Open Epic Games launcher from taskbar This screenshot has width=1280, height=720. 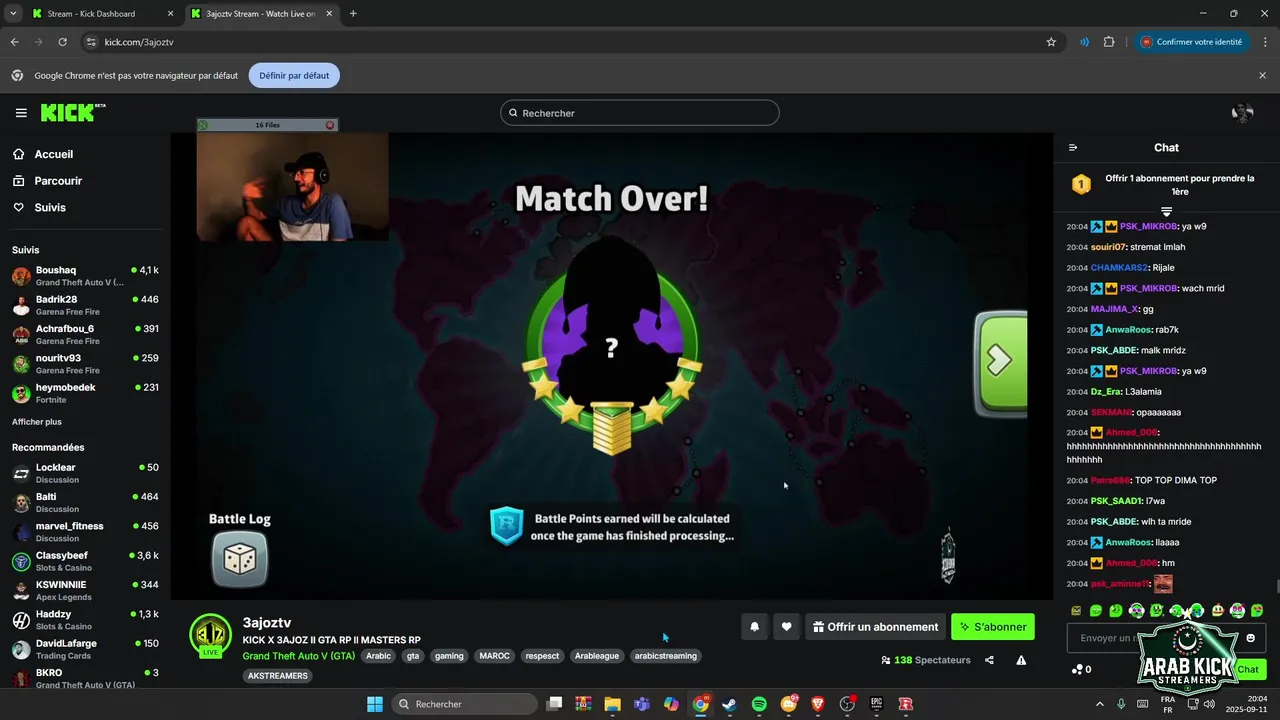pos(876,704)
